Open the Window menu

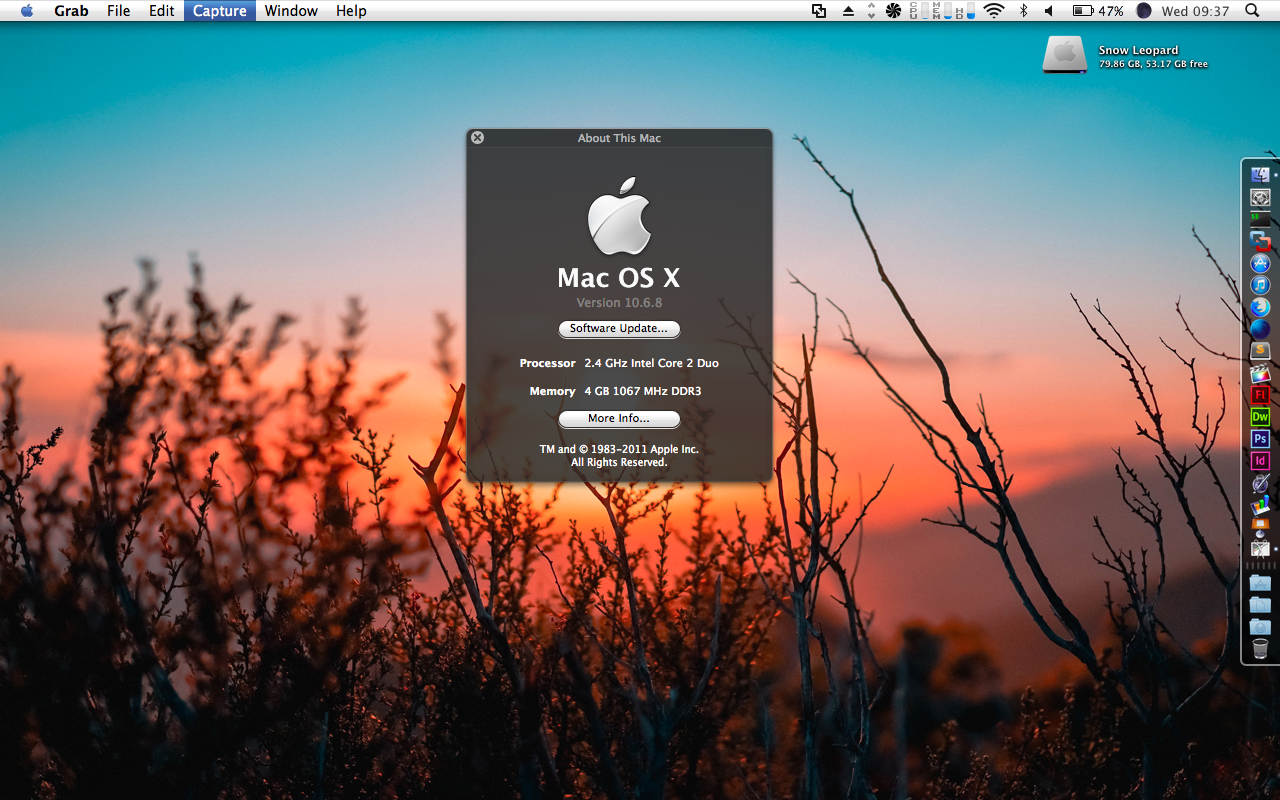[291, 11]
